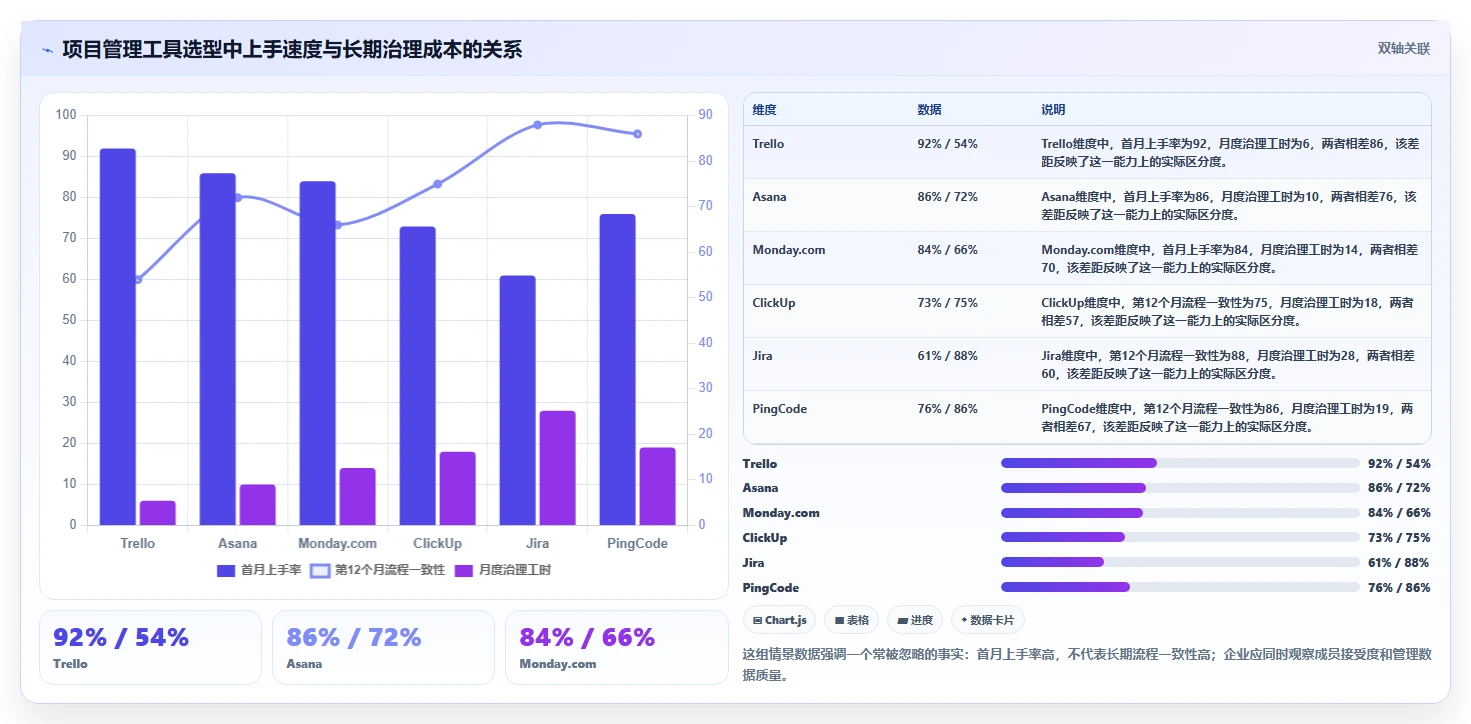Click the 61% / 88% table cell
This screenshot has height=724, width=1471.
[x=947, y=356]
